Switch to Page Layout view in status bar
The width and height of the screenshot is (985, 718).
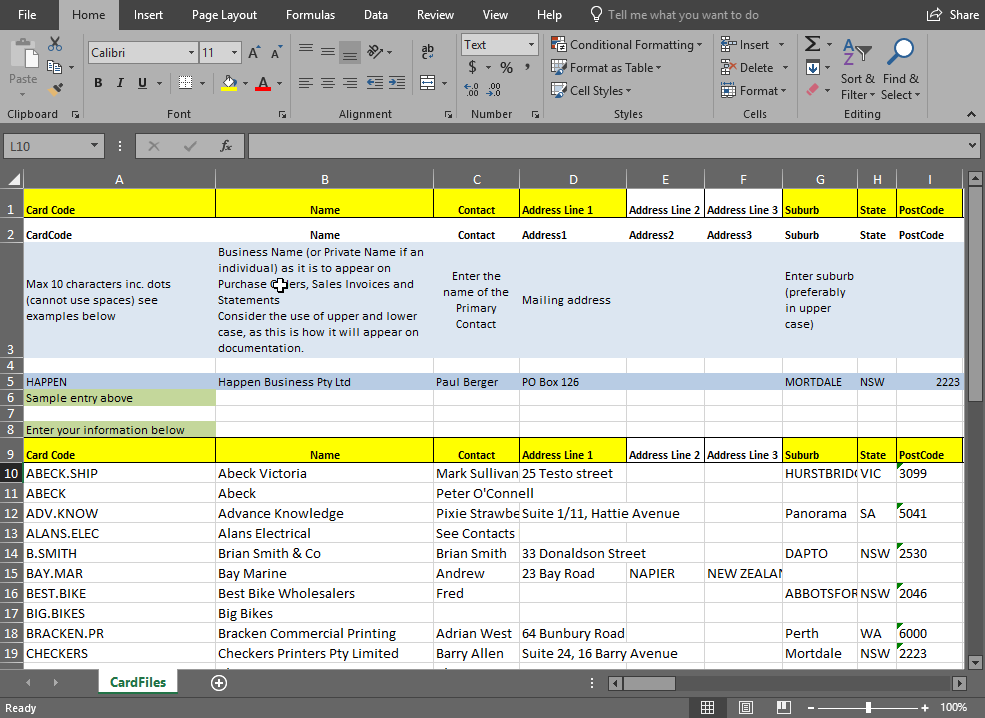click(x=745, y=707)
